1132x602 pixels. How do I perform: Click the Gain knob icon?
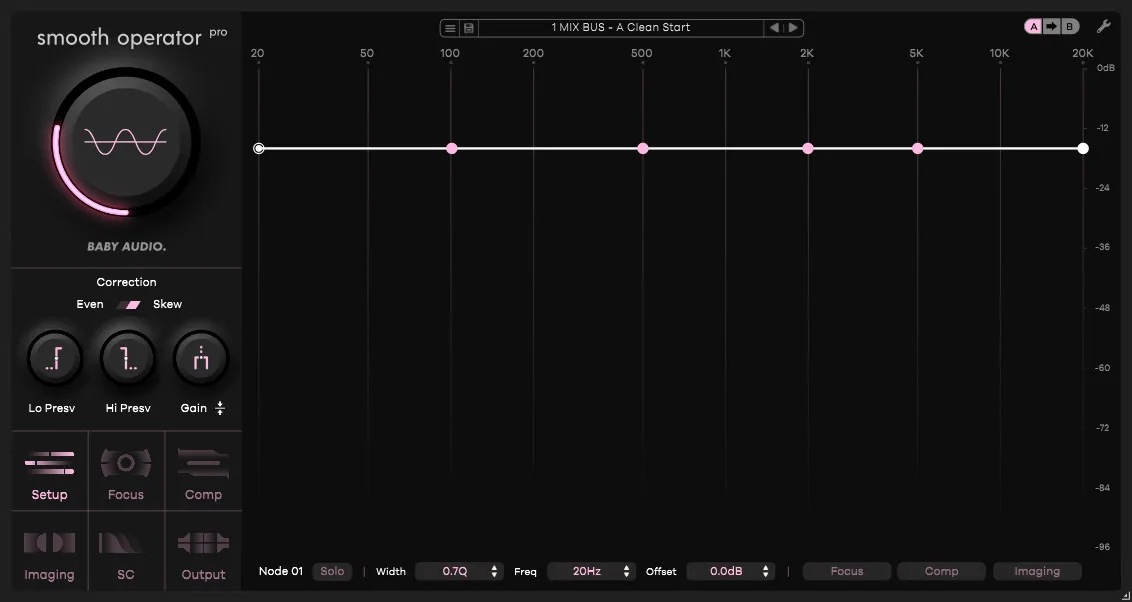(x=201, y=359)
